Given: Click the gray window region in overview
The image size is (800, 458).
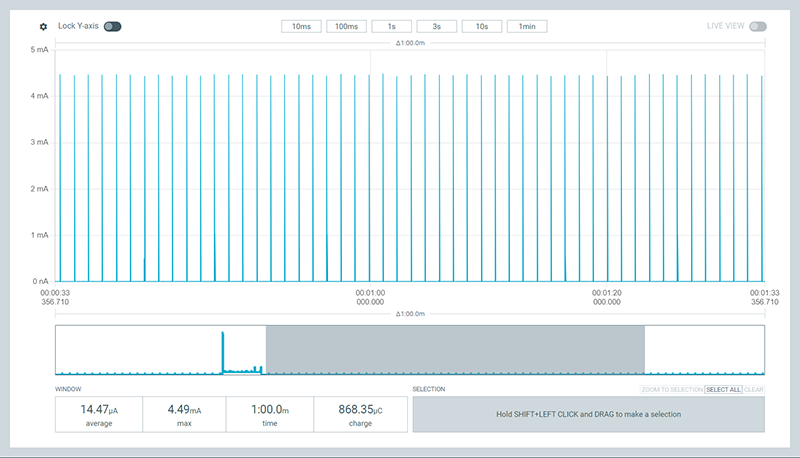Looking at the screenshot, I should coord(455,350).
